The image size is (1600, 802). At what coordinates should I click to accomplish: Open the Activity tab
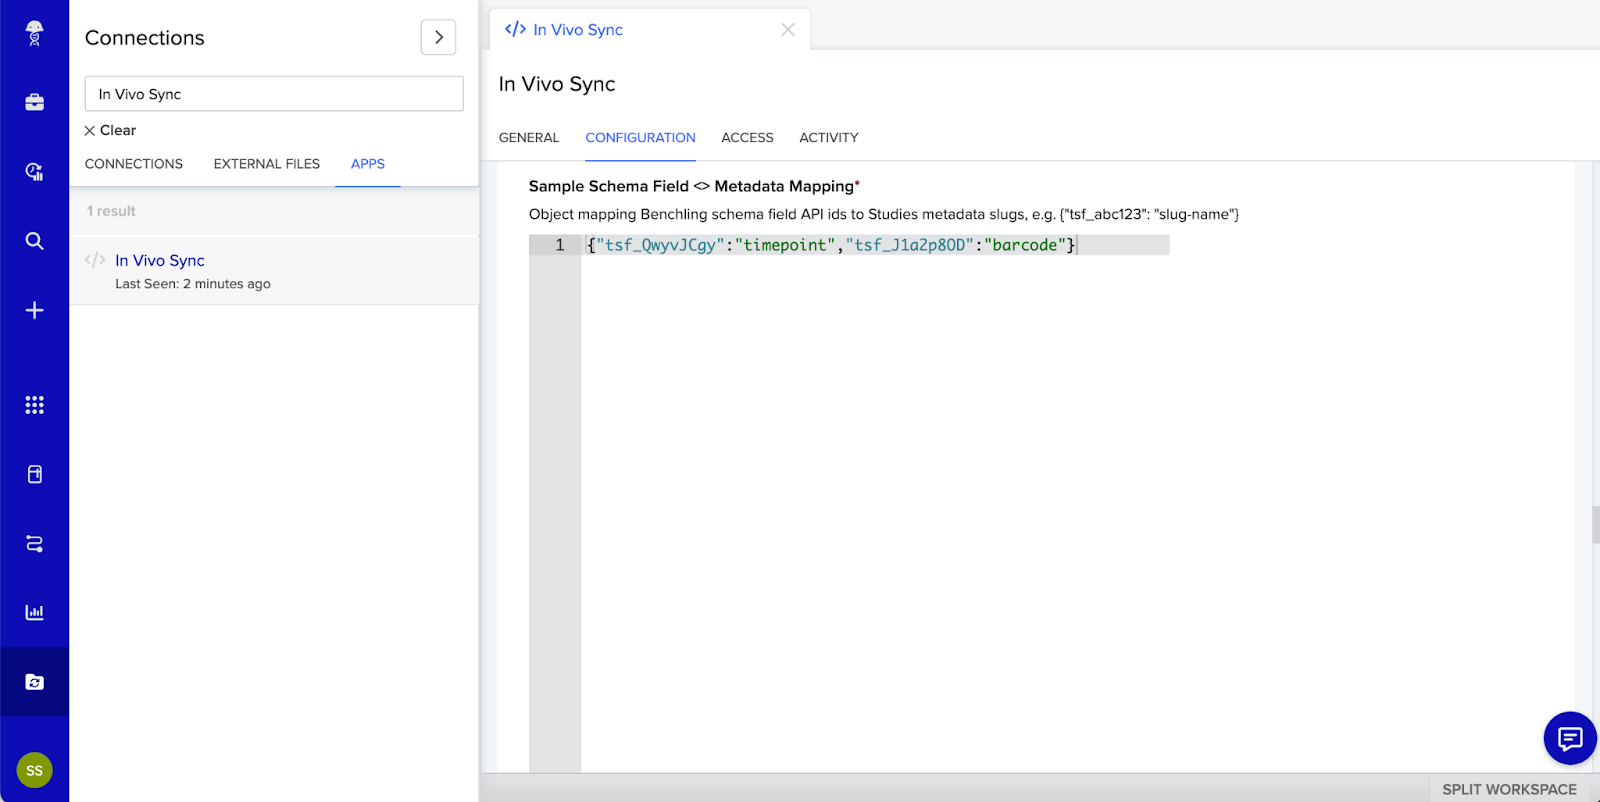click(829, 138)
